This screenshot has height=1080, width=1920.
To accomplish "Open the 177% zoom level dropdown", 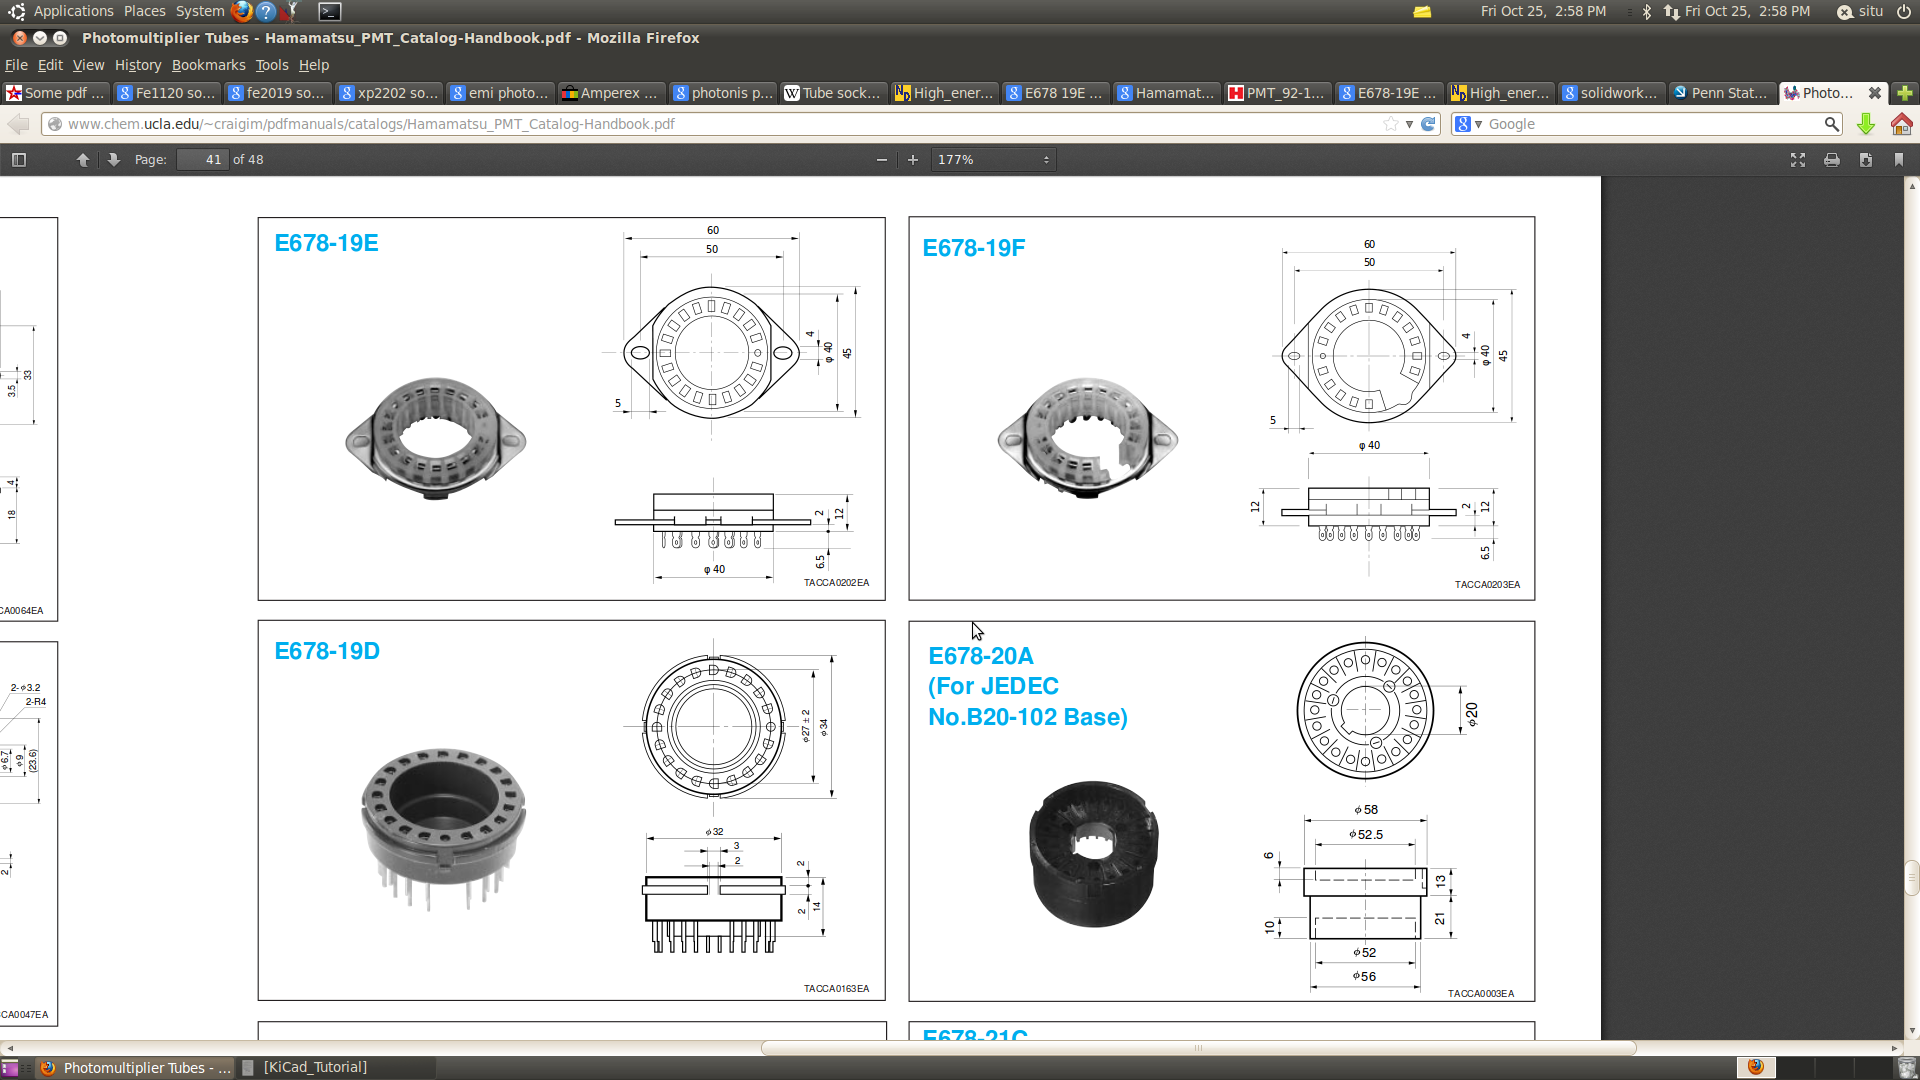I will [x=993, y=160].
